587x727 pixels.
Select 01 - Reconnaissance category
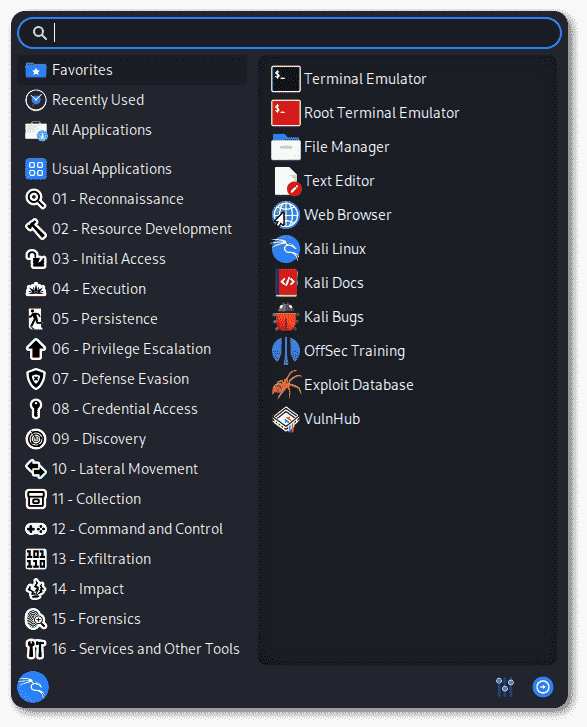(118, 199)
